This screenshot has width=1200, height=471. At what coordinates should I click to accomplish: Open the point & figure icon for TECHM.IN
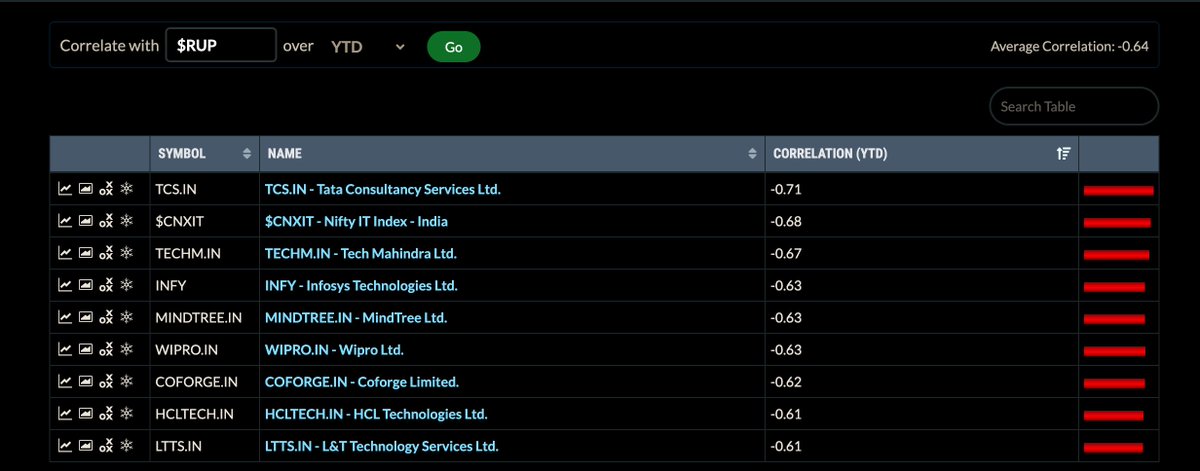[106, 253]
